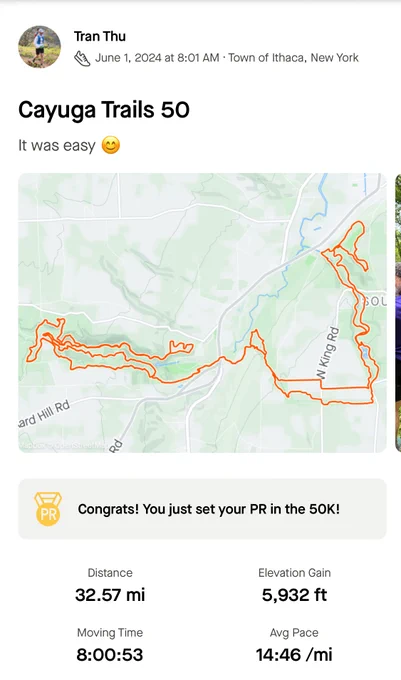Tap the June 1, 2024 at 8:01 AM timestamp
This screenshot has width=401, height=680.
click(157, 58)
